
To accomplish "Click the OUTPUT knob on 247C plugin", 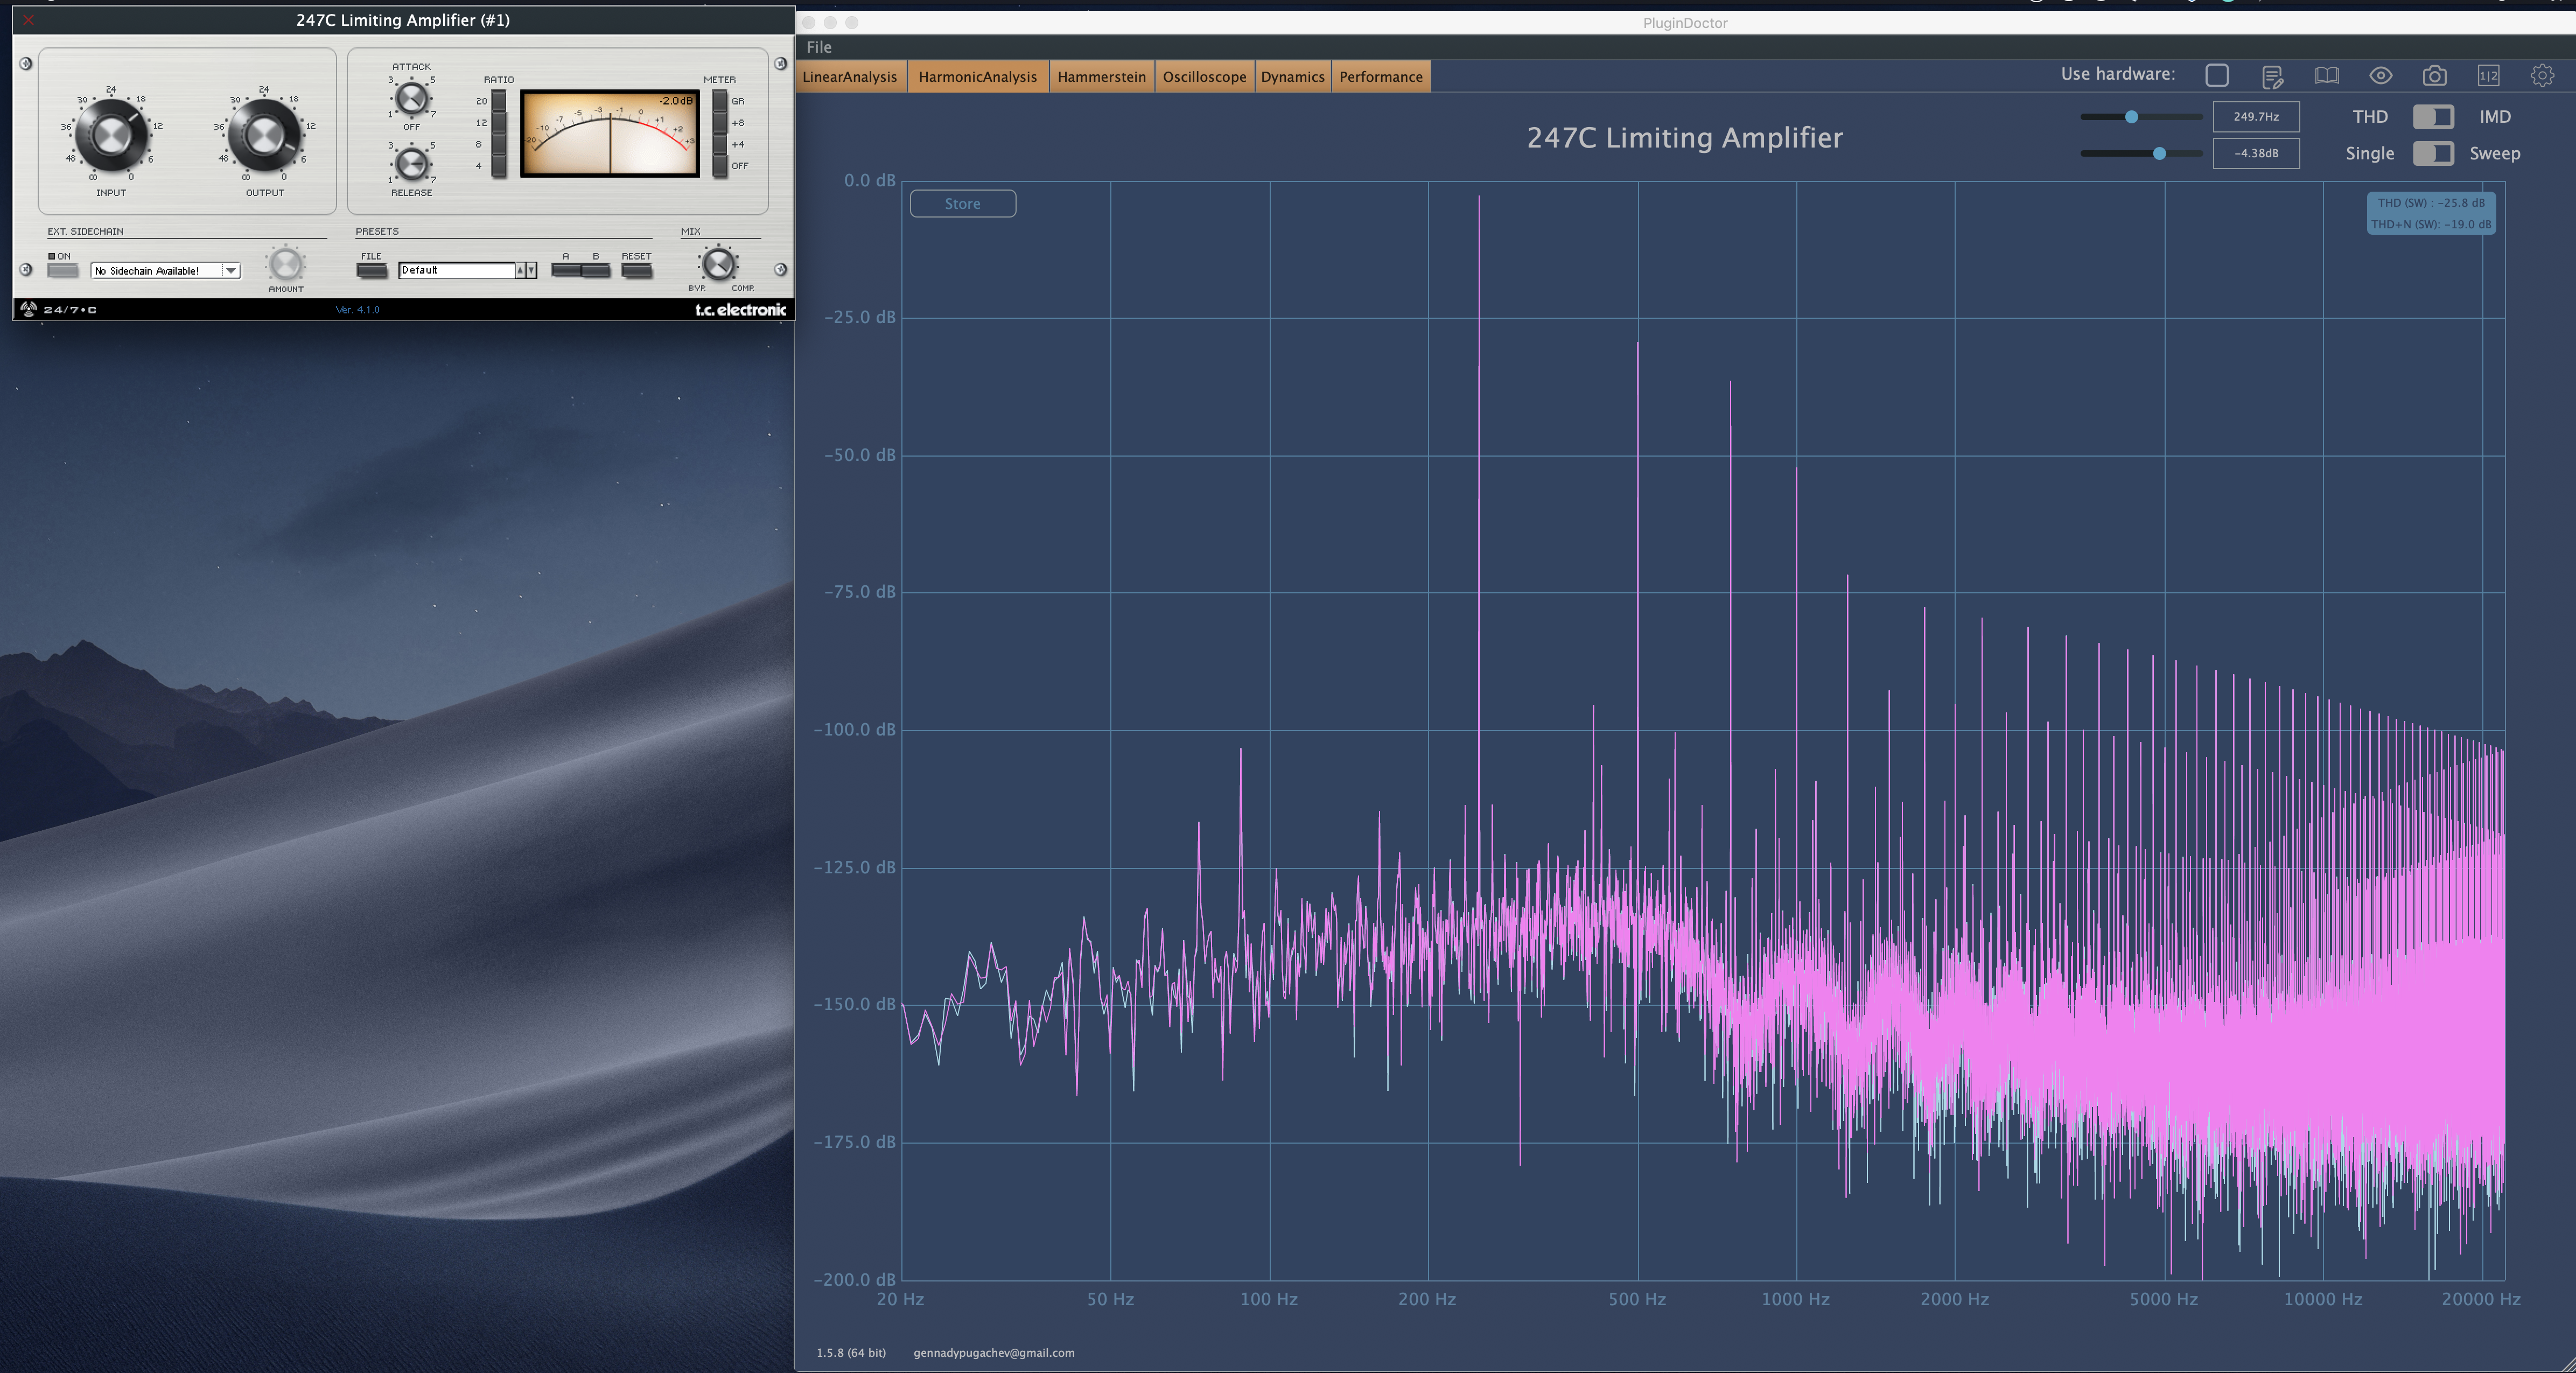I will click(265, 136).
